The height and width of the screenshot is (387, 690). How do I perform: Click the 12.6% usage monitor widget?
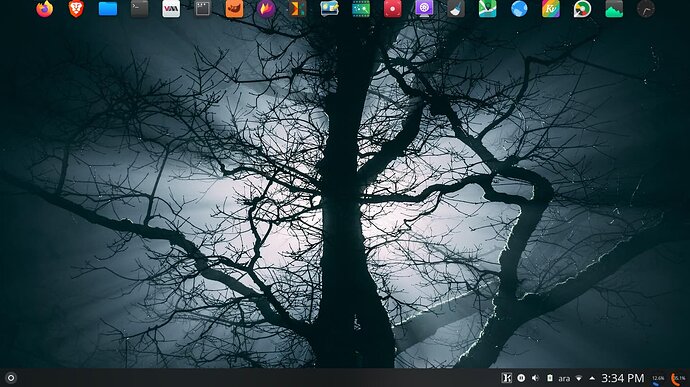[658, 378]
